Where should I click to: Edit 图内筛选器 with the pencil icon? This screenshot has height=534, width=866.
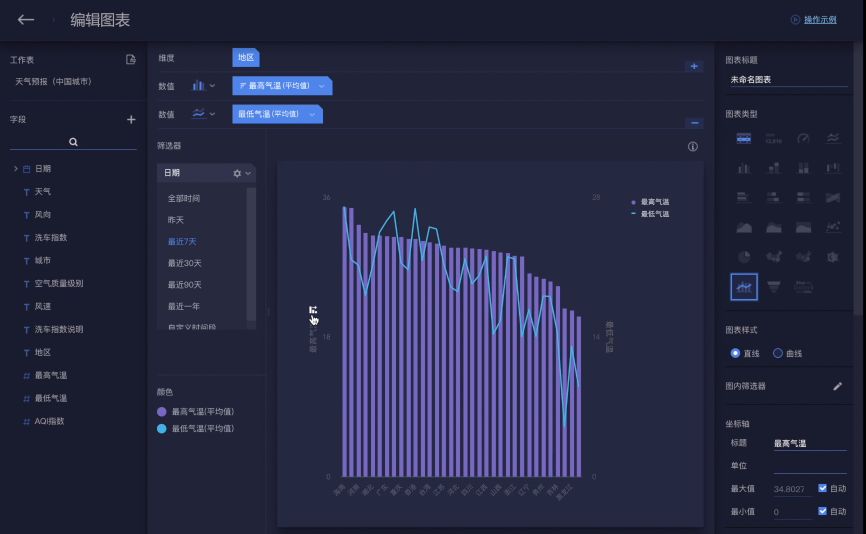pyautogui.click(x=837, y=387)
